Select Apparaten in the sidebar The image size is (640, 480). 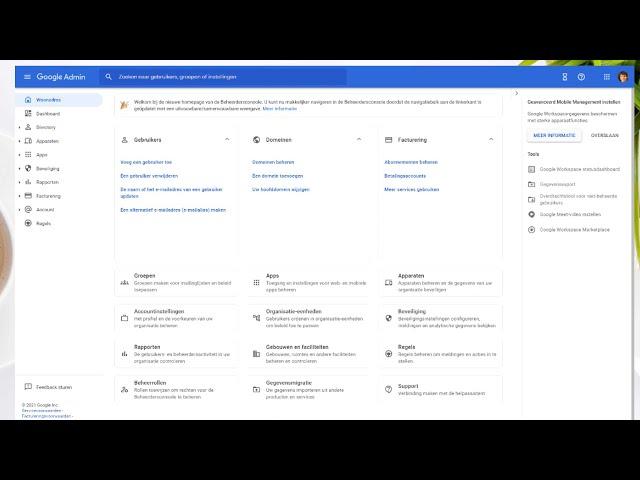[x=47, y=141]
